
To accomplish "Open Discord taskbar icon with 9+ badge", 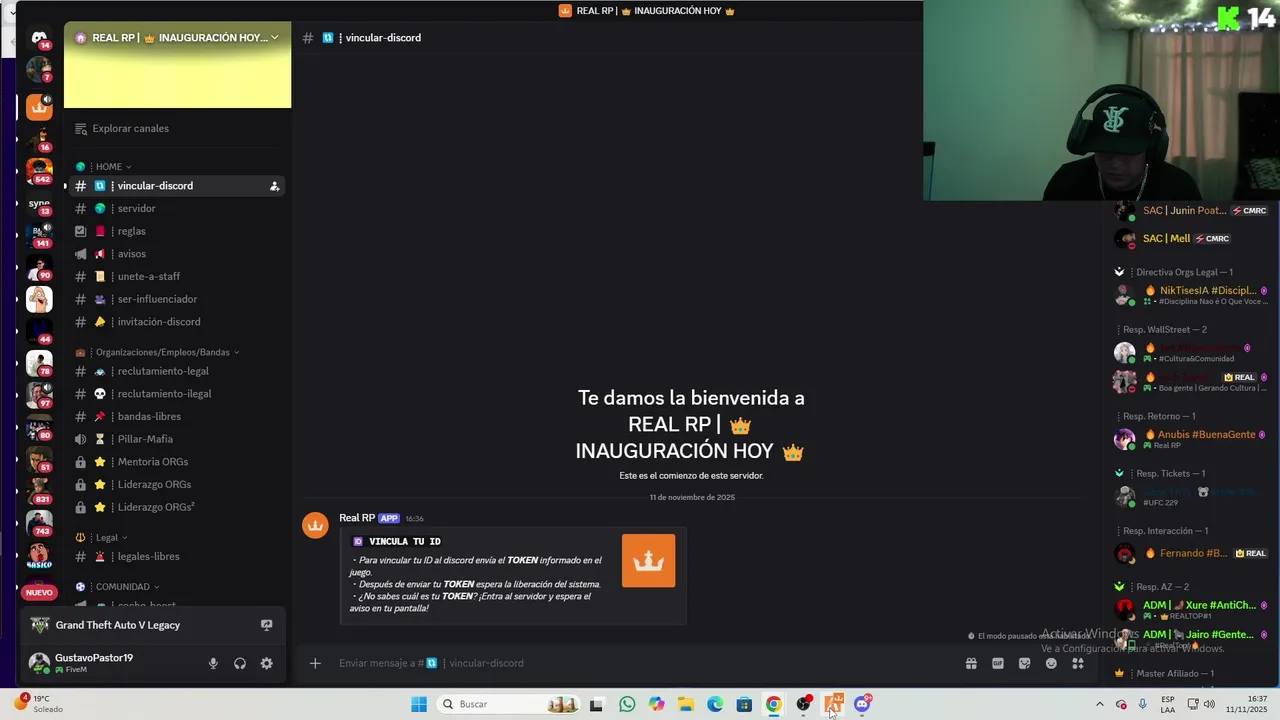I will pyautogui.click(x=863, y=704).
